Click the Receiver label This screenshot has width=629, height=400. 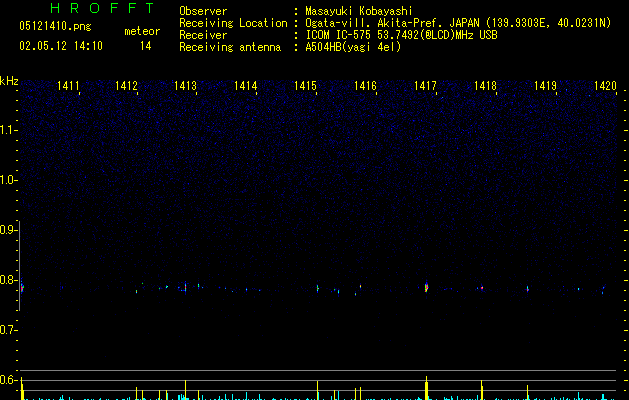[203, 35]
